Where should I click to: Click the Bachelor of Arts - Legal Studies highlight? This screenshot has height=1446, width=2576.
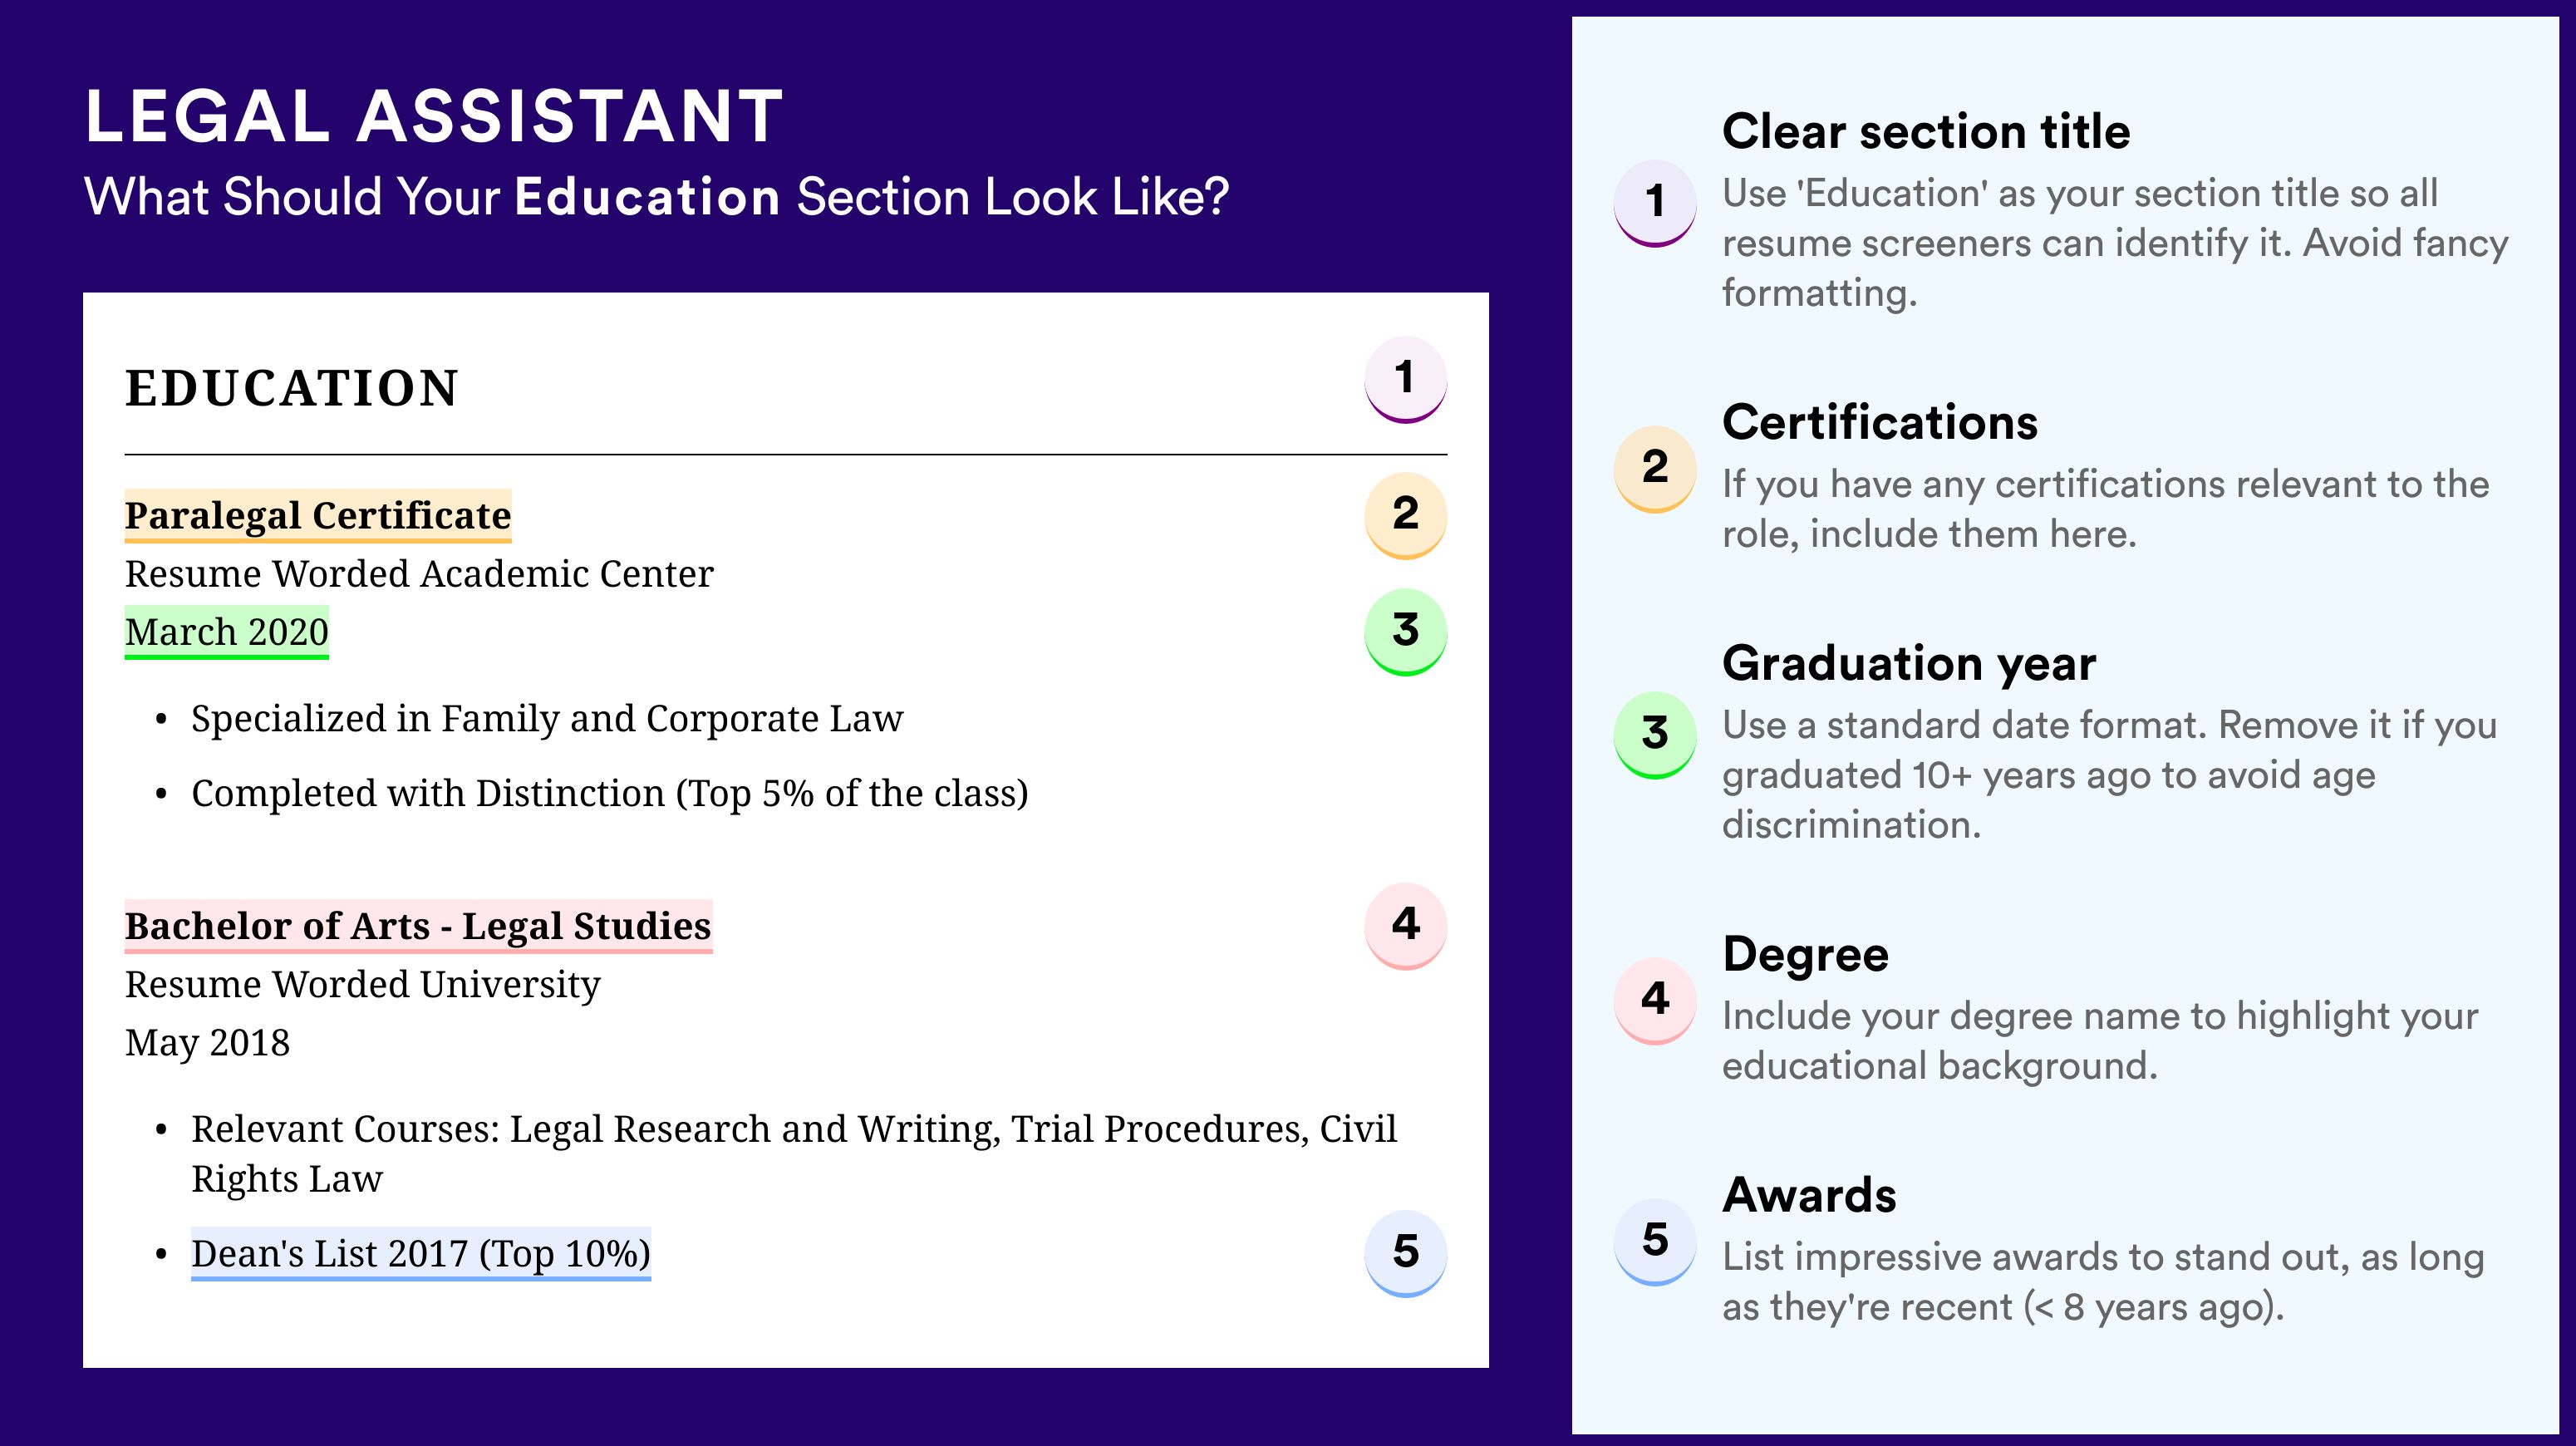coord(418,926)
